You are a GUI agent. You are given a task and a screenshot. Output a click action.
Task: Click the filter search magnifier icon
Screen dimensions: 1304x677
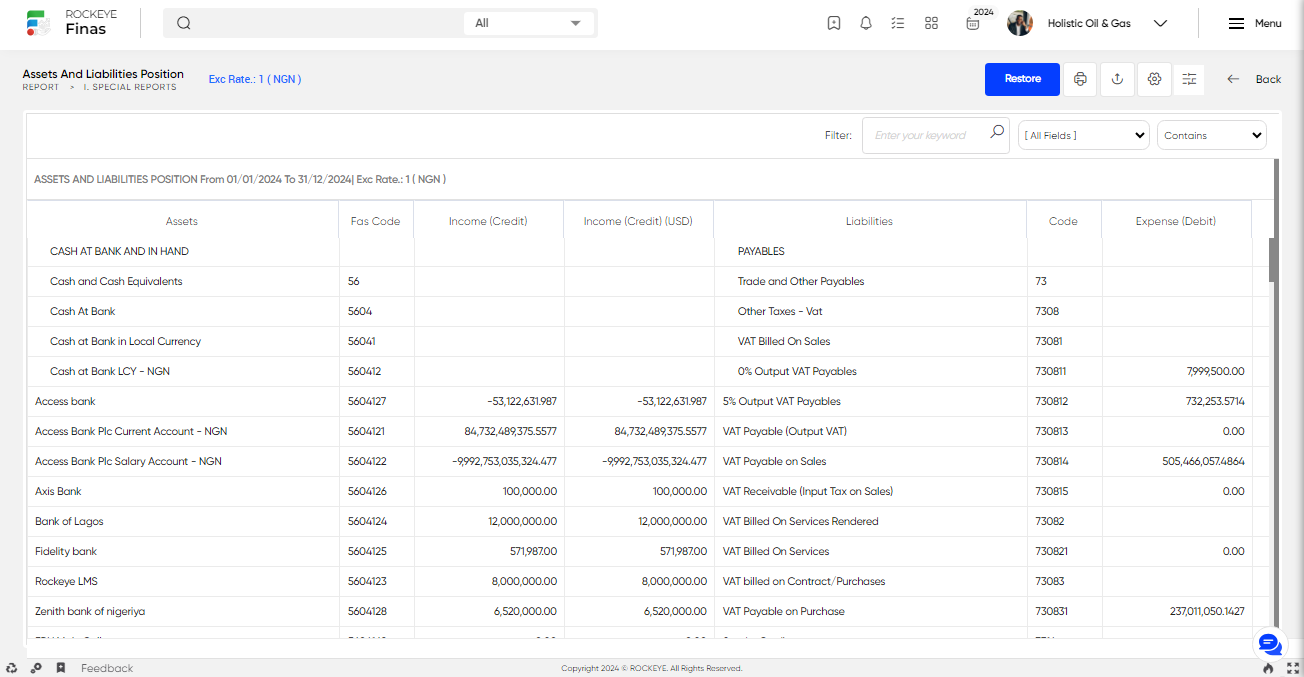tap(997, 132)
